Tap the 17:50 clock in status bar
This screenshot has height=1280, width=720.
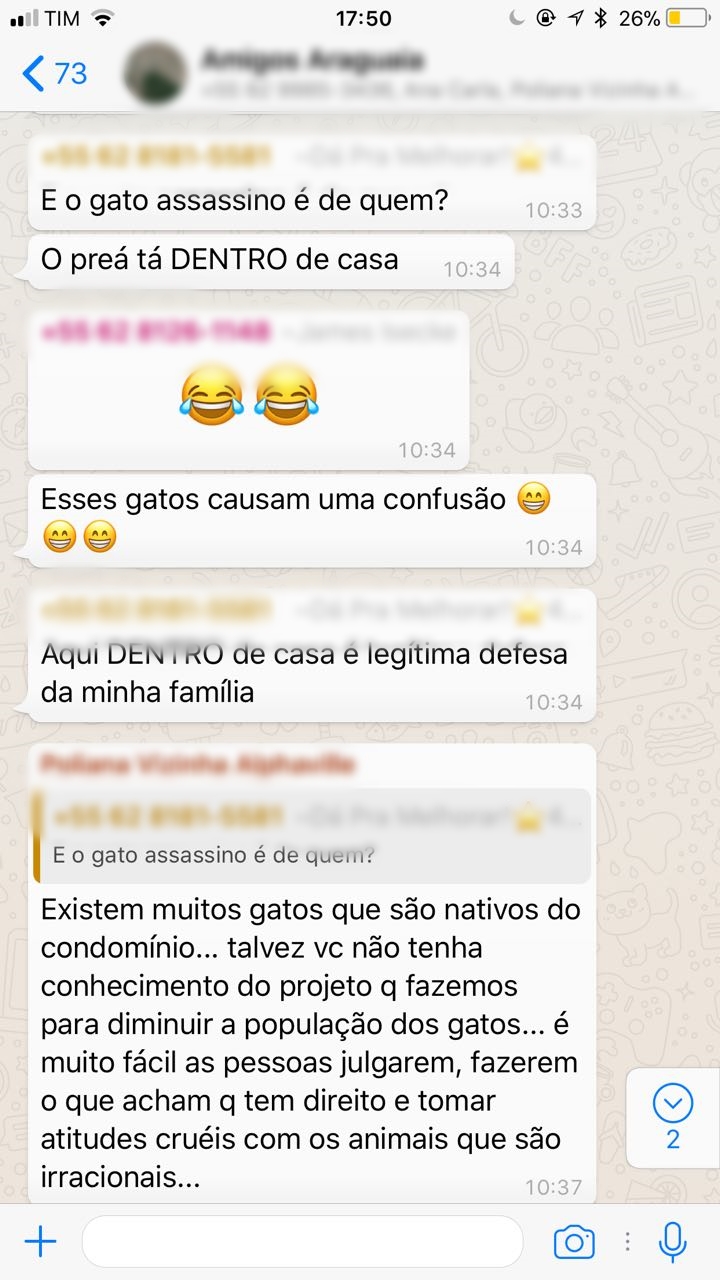364,18
